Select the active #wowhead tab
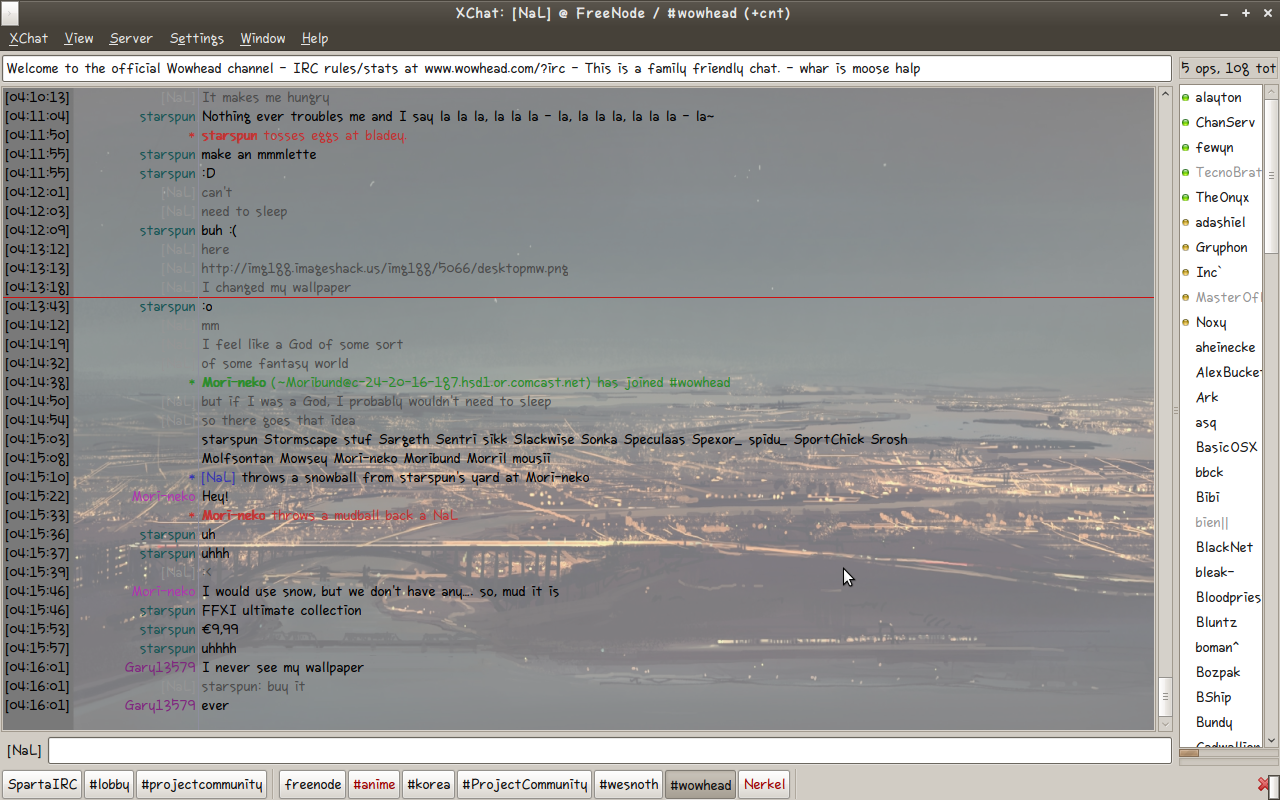The width and height of the screenshot is (1280, 800). pos(700,784)
